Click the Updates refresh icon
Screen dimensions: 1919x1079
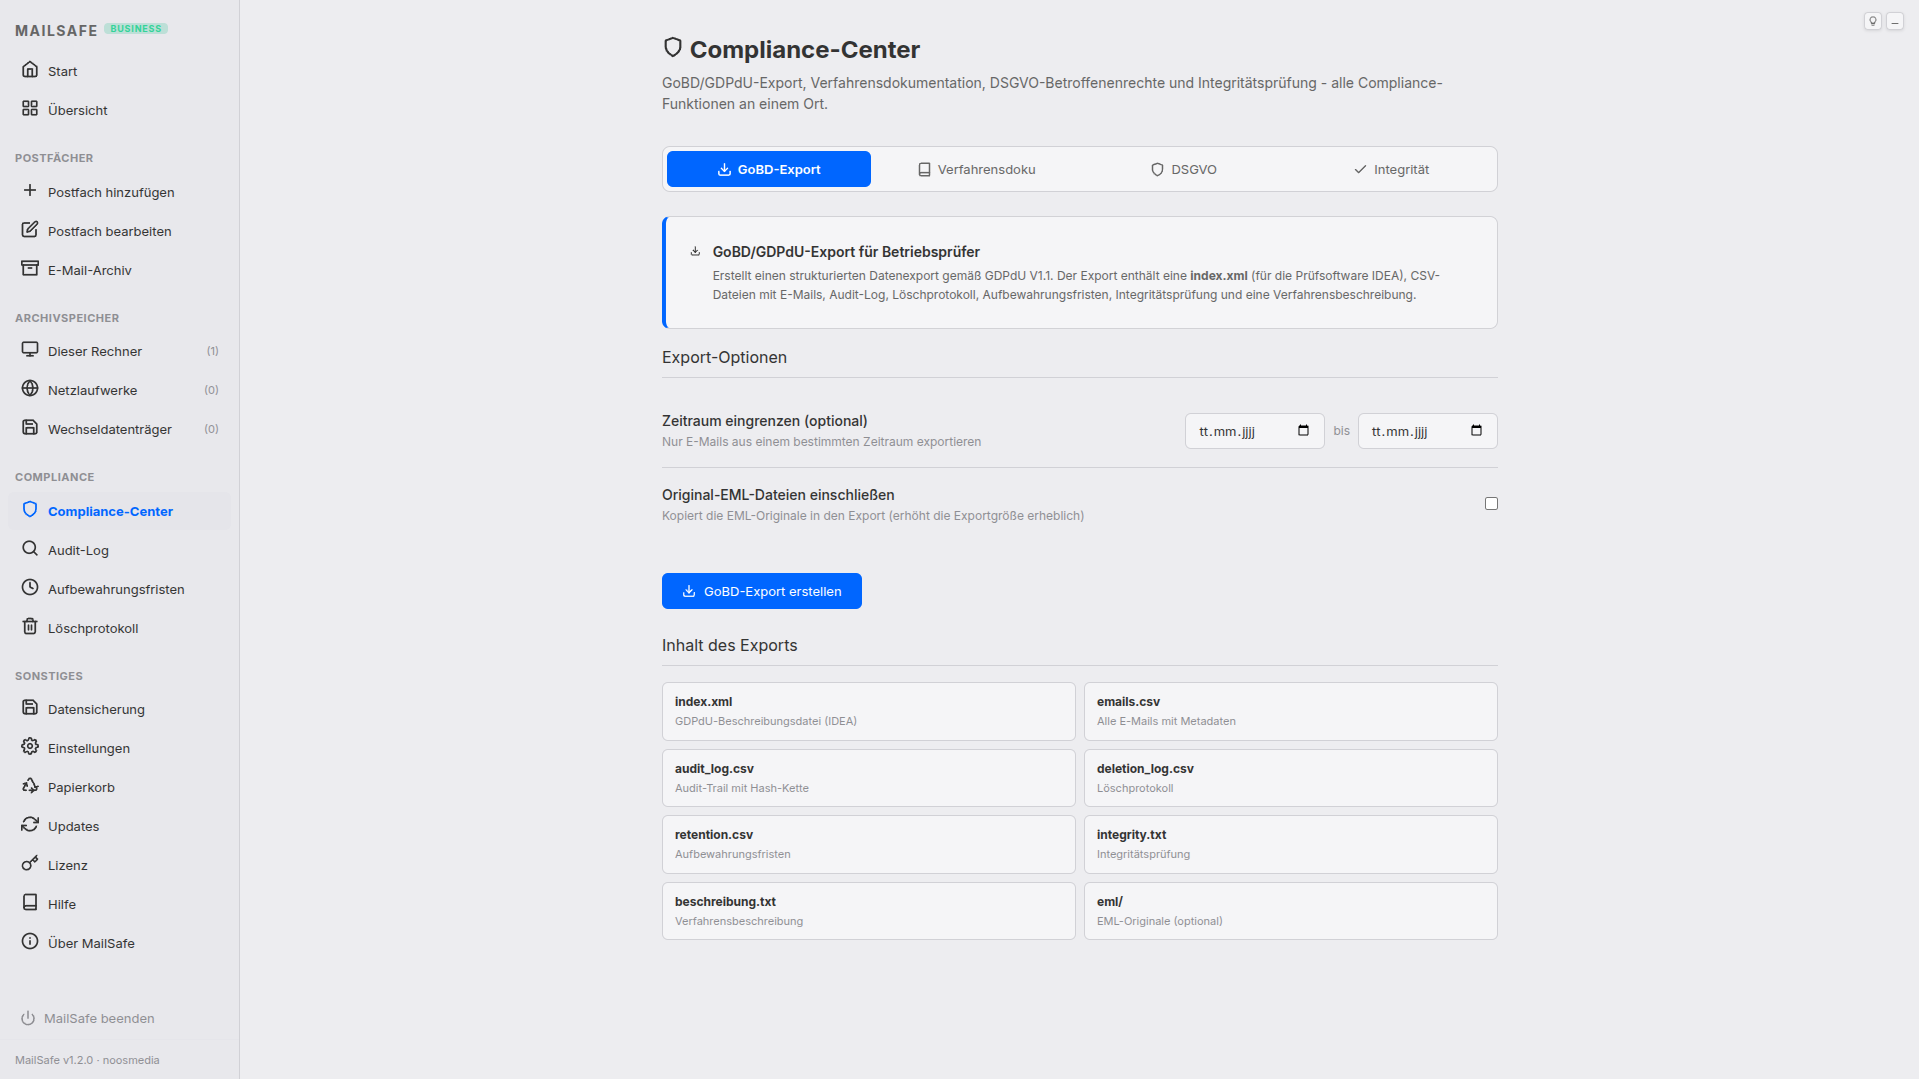(30, 825)
